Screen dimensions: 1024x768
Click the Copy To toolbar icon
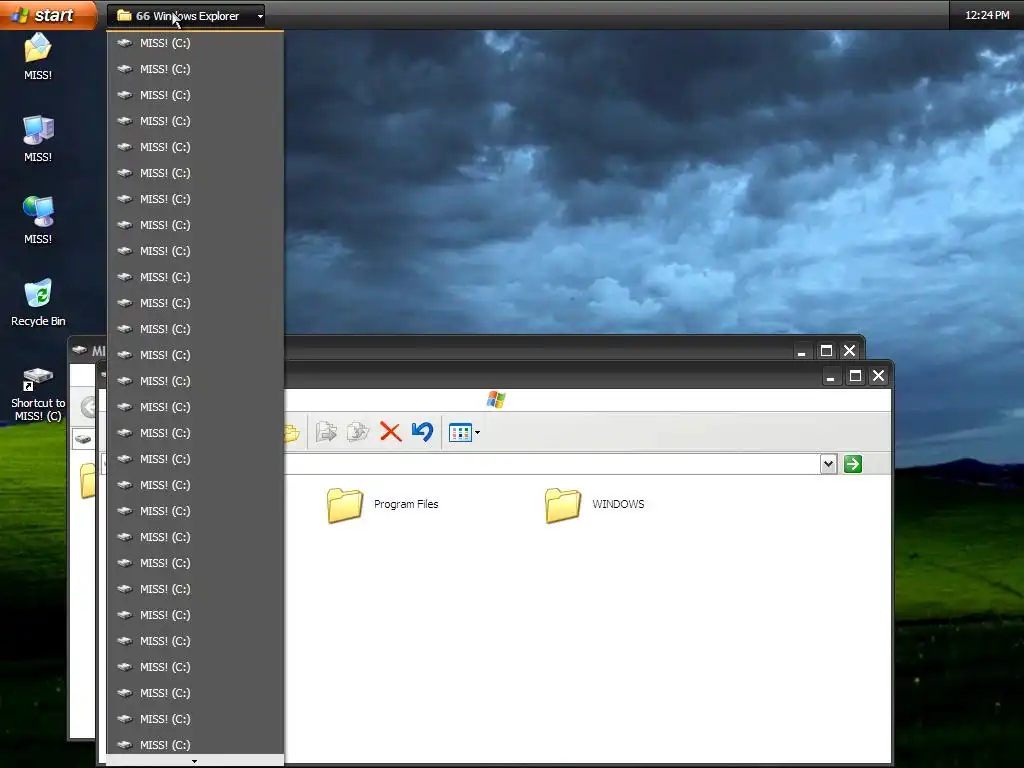click(x=357, y=432)
